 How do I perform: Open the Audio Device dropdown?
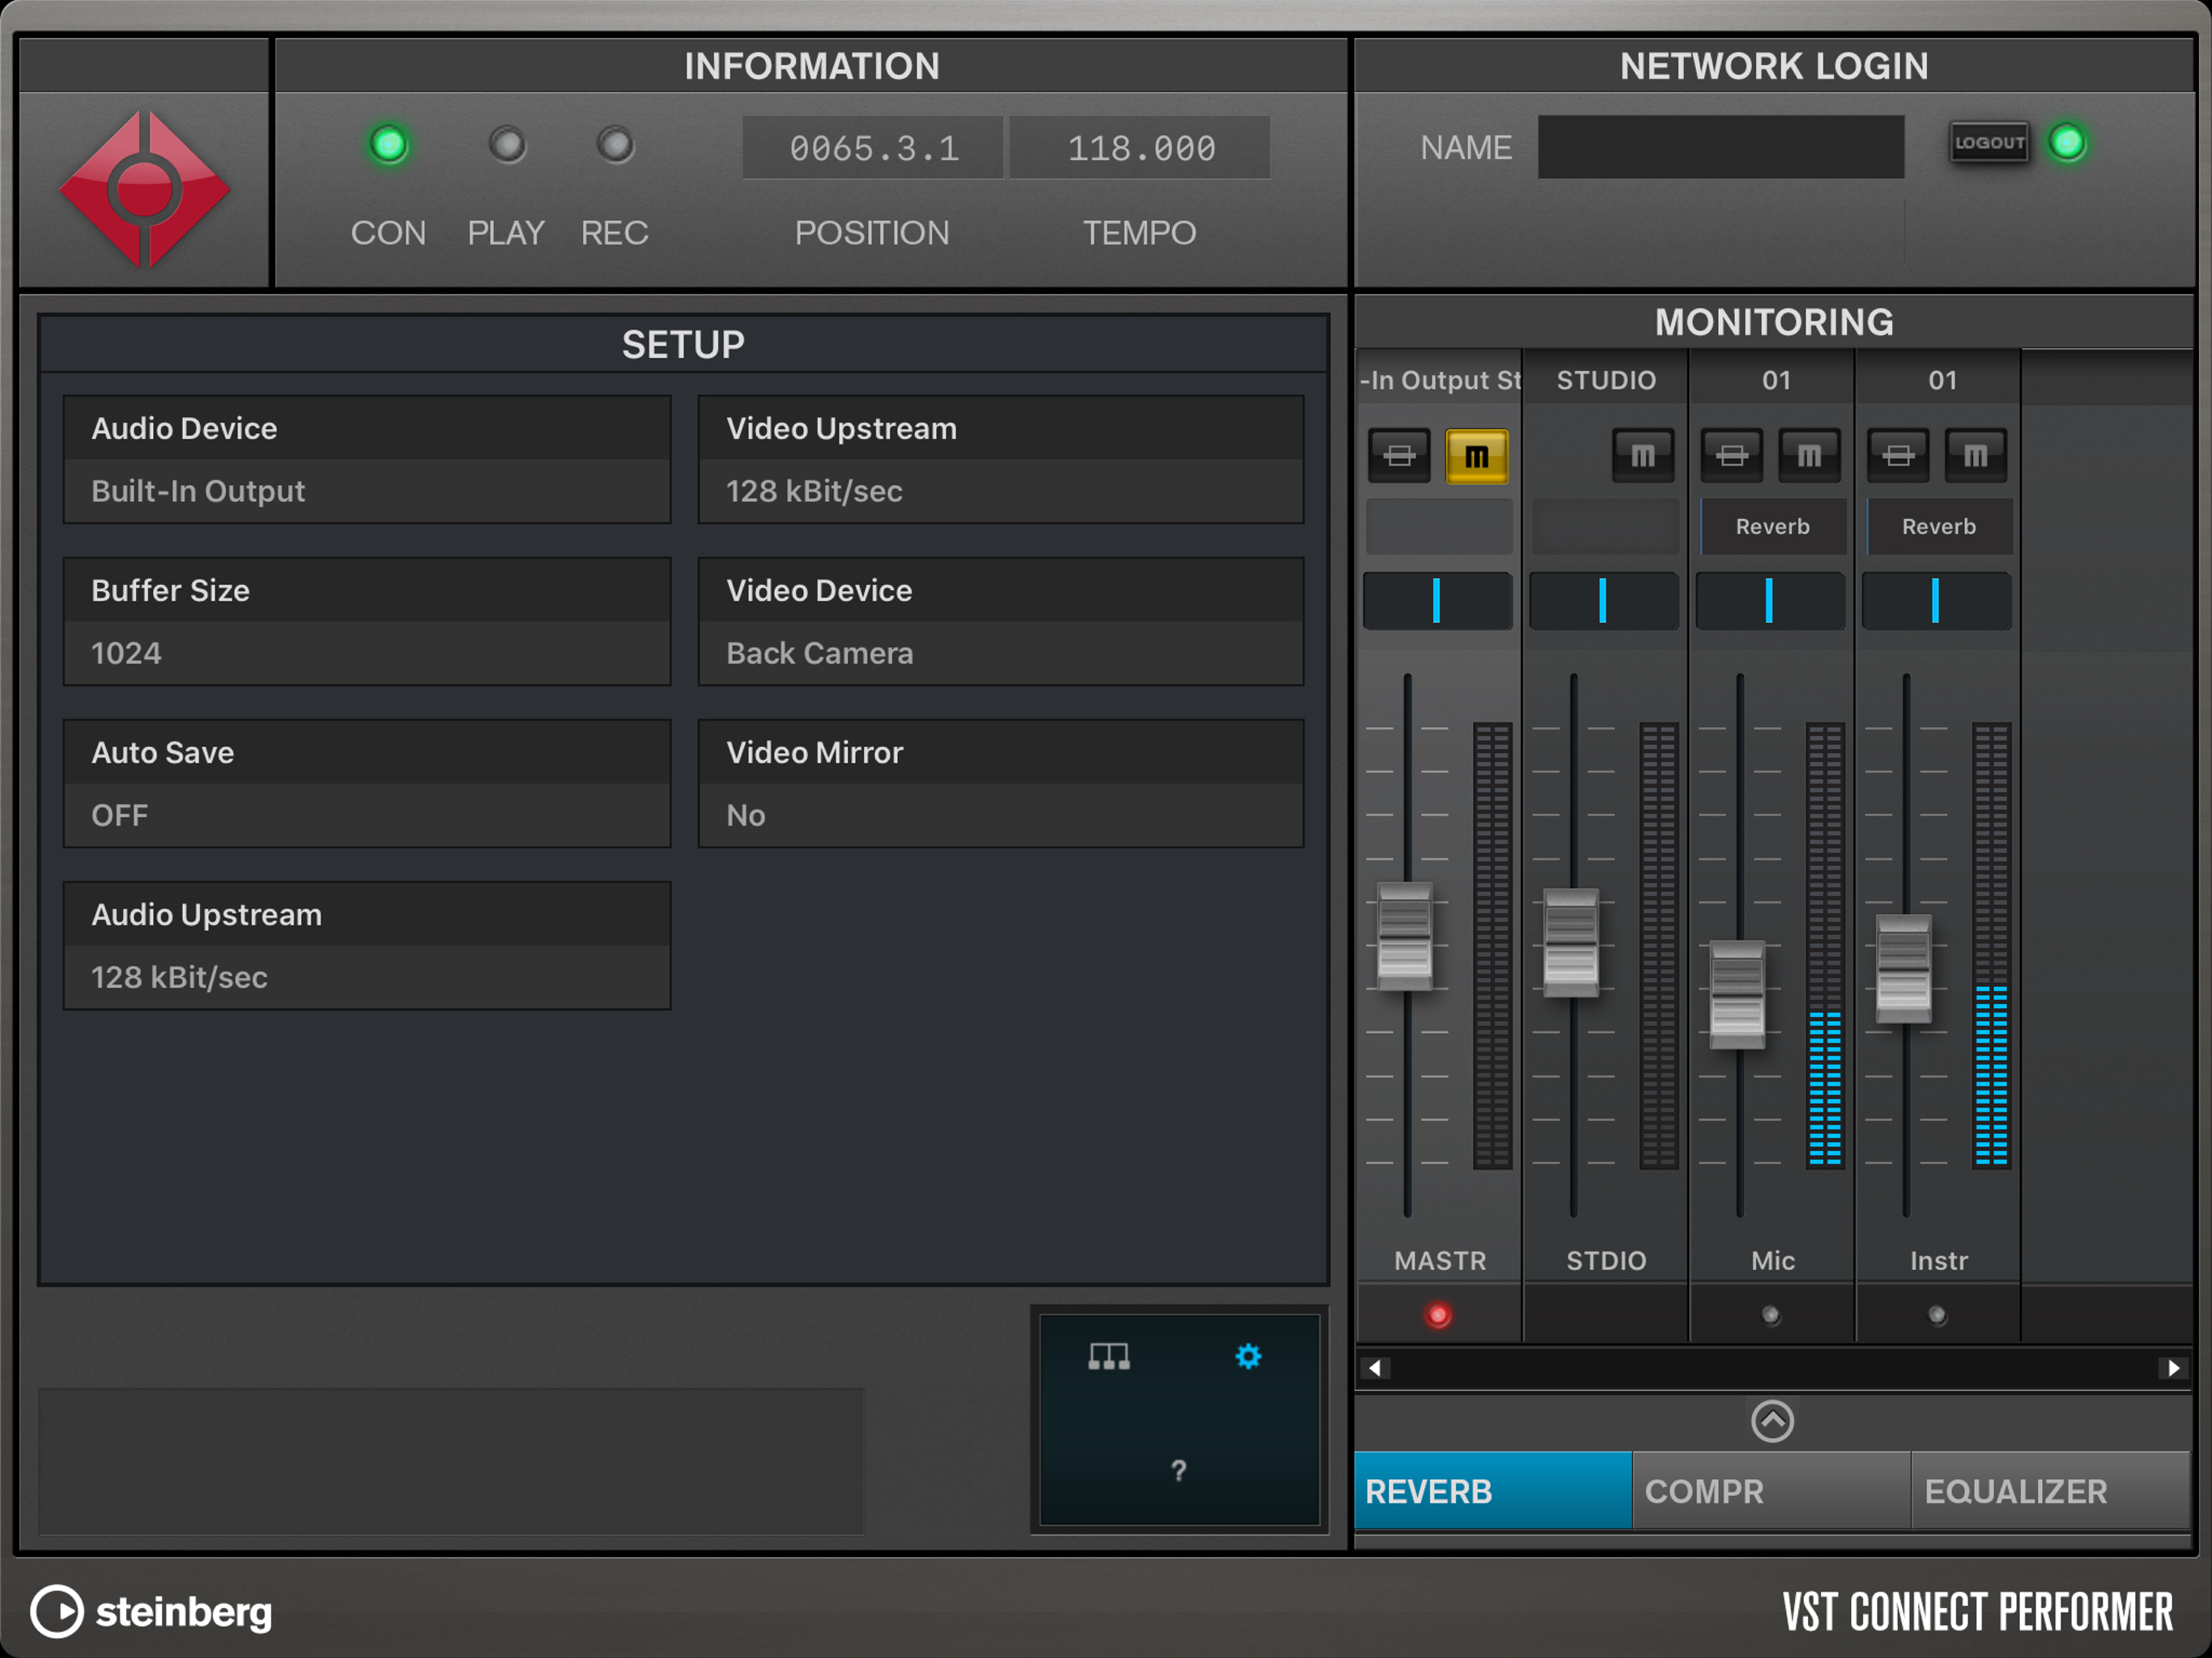(x=366, y=490)
